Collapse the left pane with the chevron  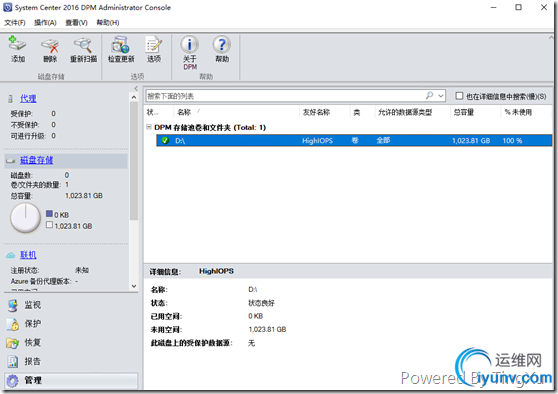[136, 88]
